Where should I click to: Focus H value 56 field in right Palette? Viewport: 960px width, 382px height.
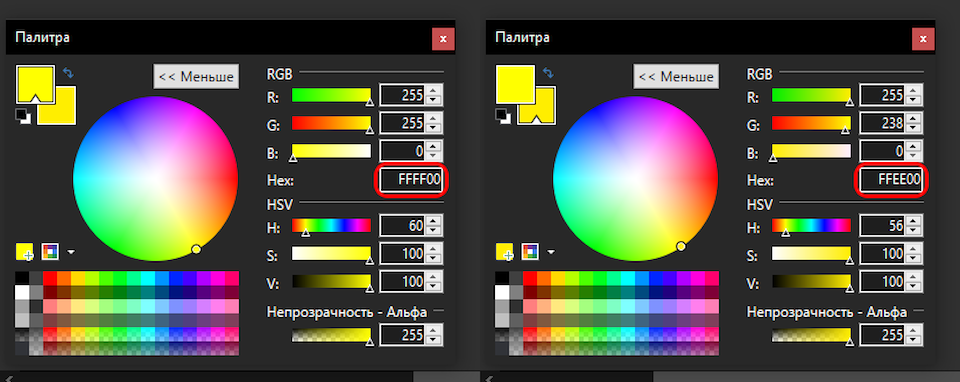(x=883, y=226)
